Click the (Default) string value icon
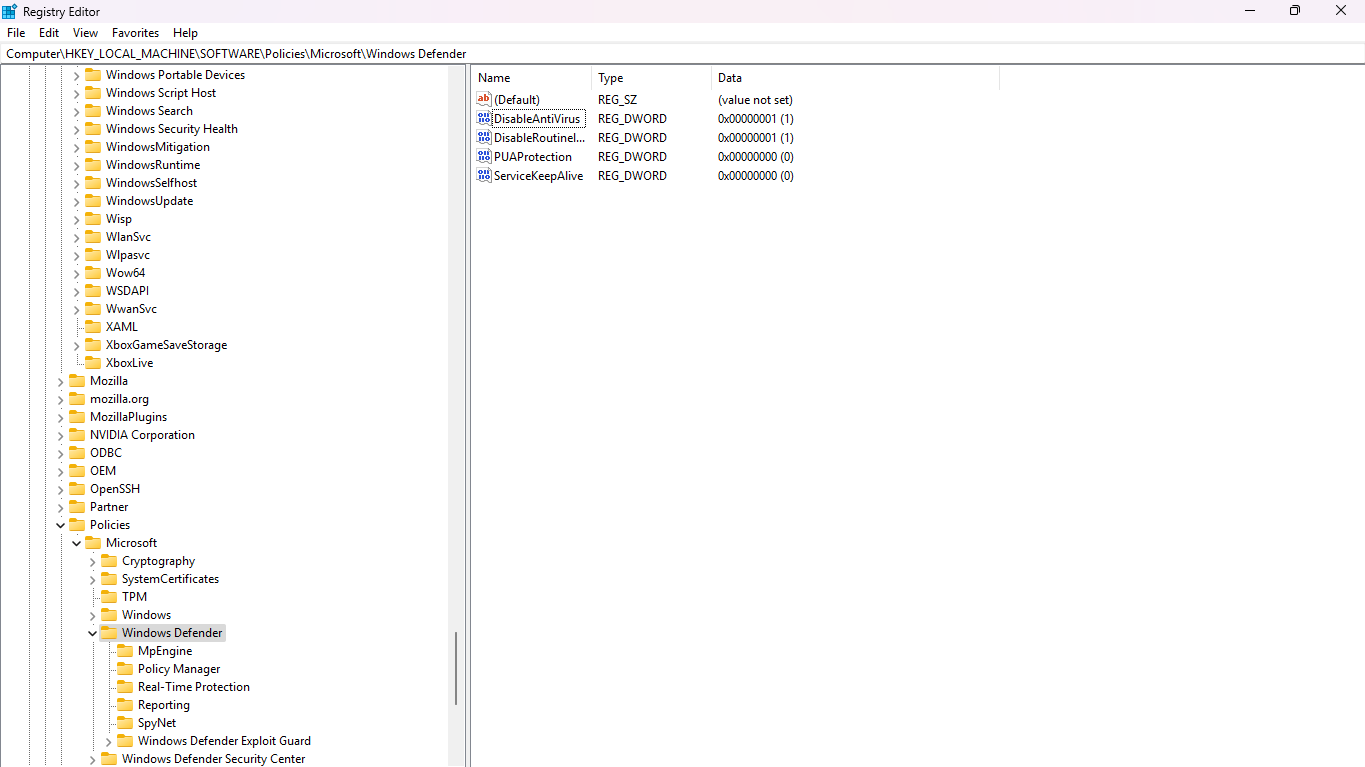 (x=484, y=99)
